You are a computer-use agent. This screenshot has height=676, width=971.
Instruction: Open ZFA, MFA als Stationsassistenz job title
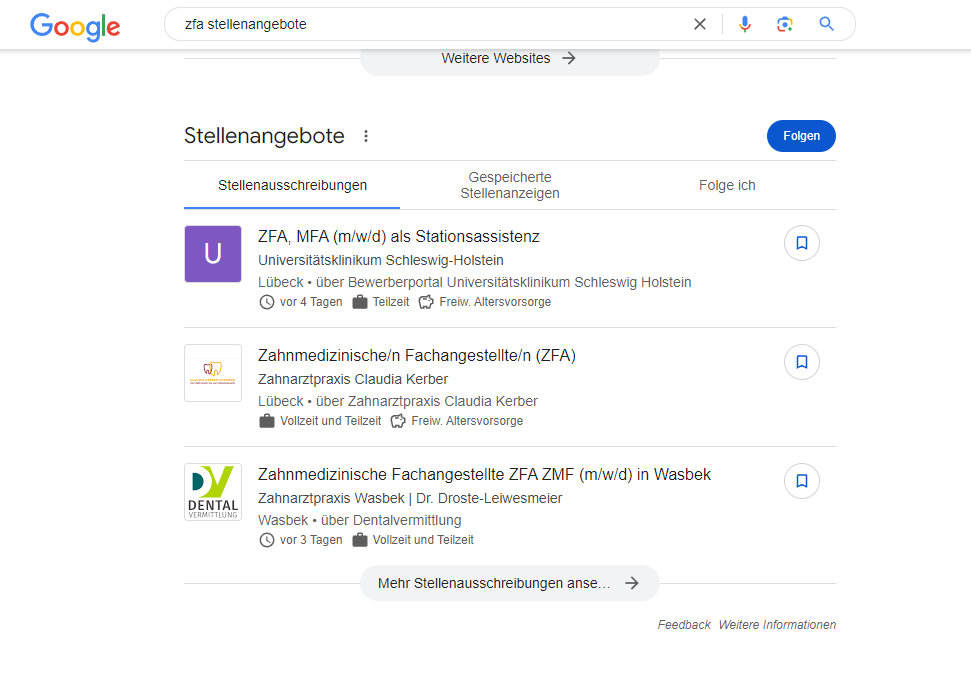click(x=399, y=236)
